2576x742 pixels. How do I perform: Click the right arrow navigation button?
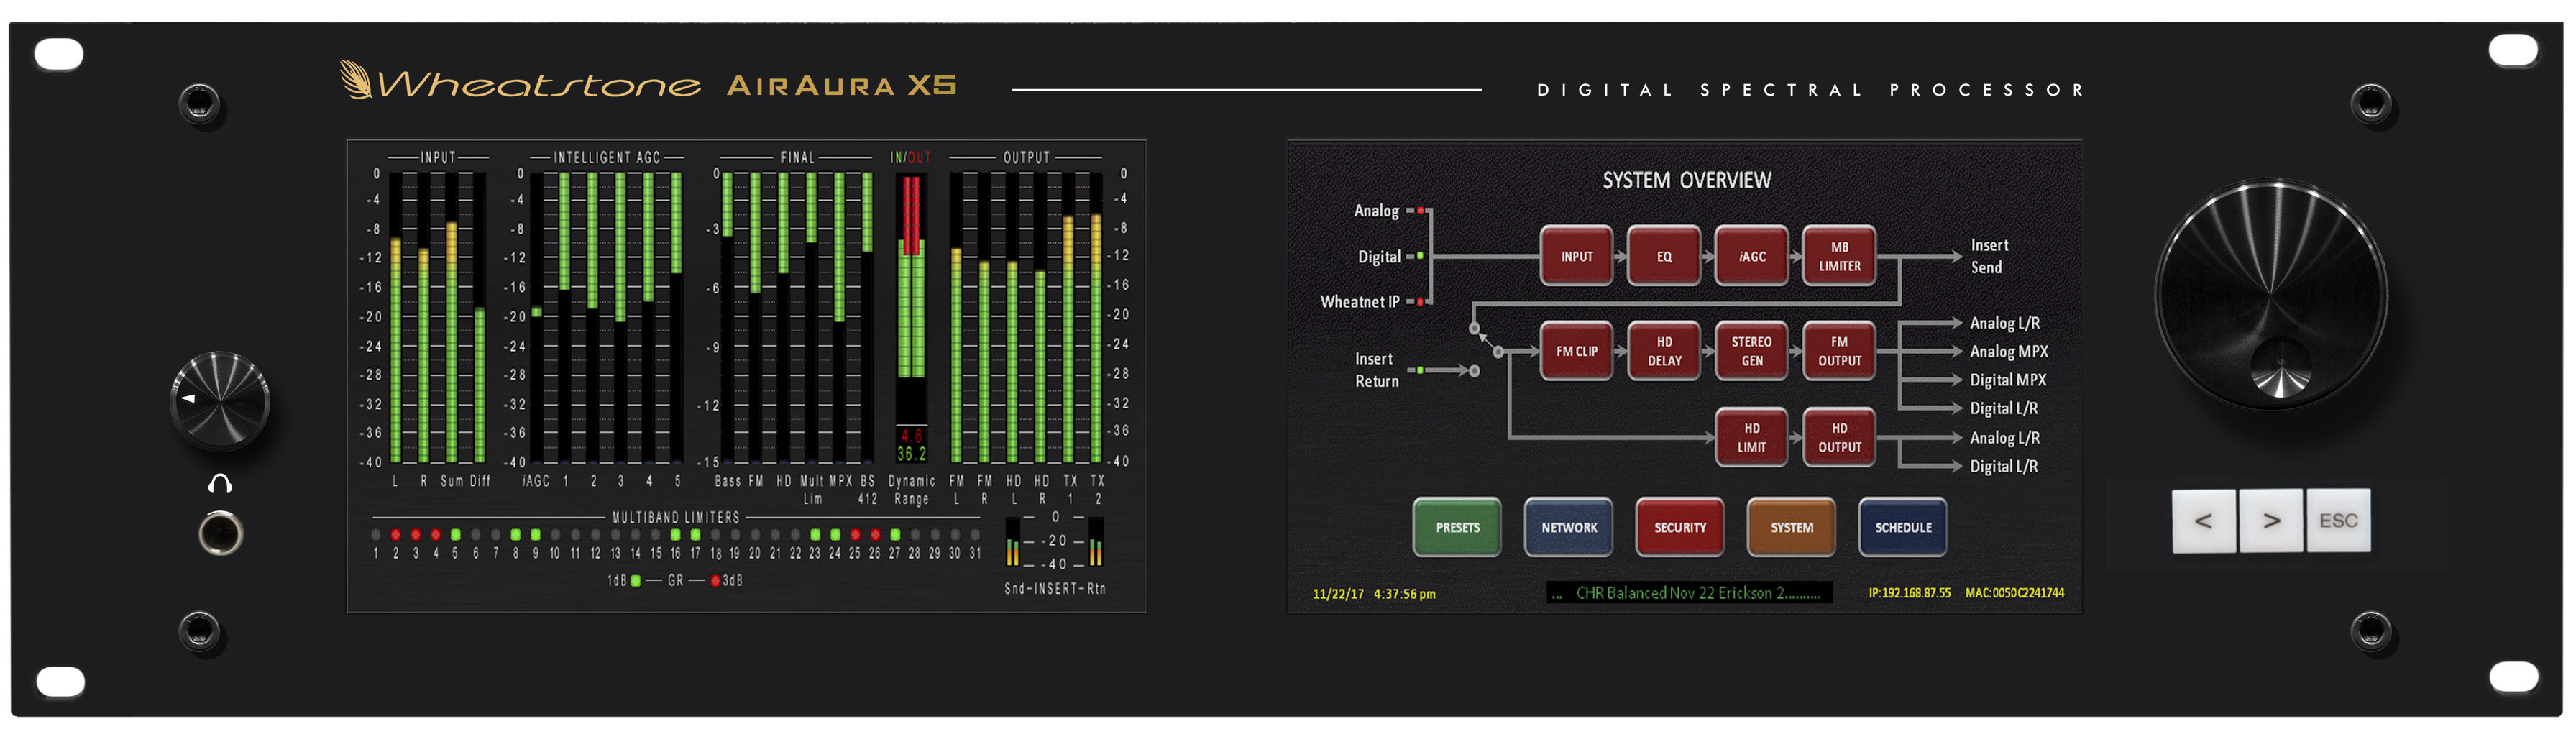tap(2271, 521)
